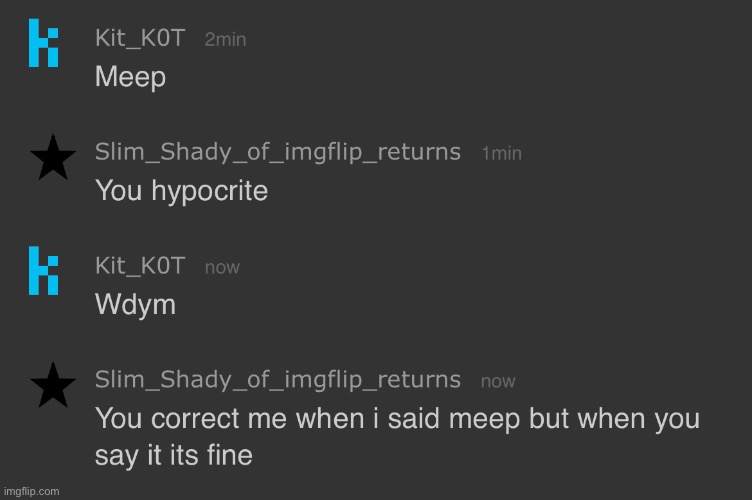Screen dimensions: 752x500
Task: Select the Kit_K0T username above the Wdym message
Action: [x=140, y=266]
